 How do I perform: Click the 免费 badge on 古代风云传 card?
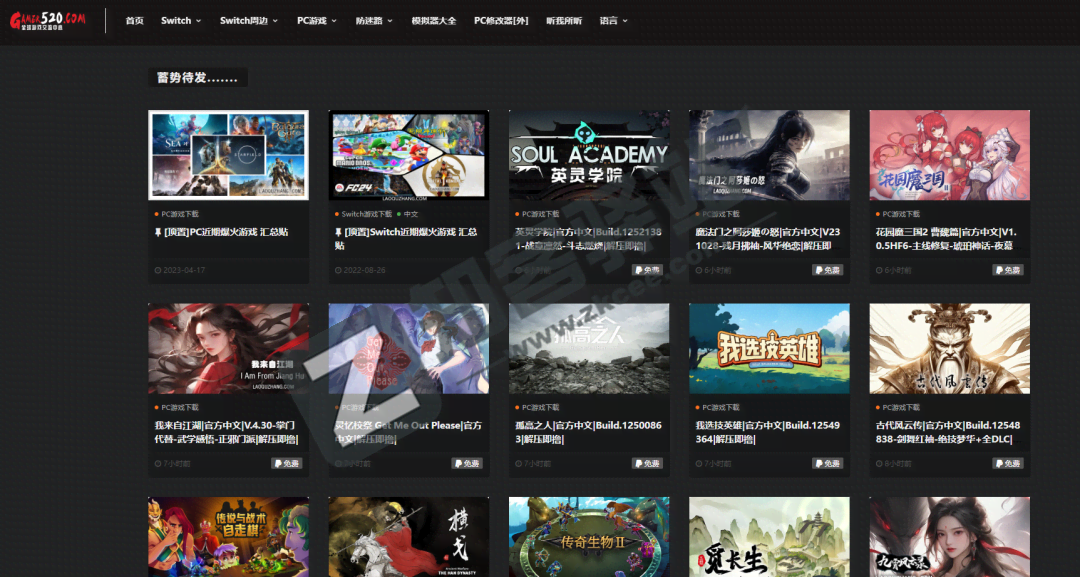coord(1007,464)
